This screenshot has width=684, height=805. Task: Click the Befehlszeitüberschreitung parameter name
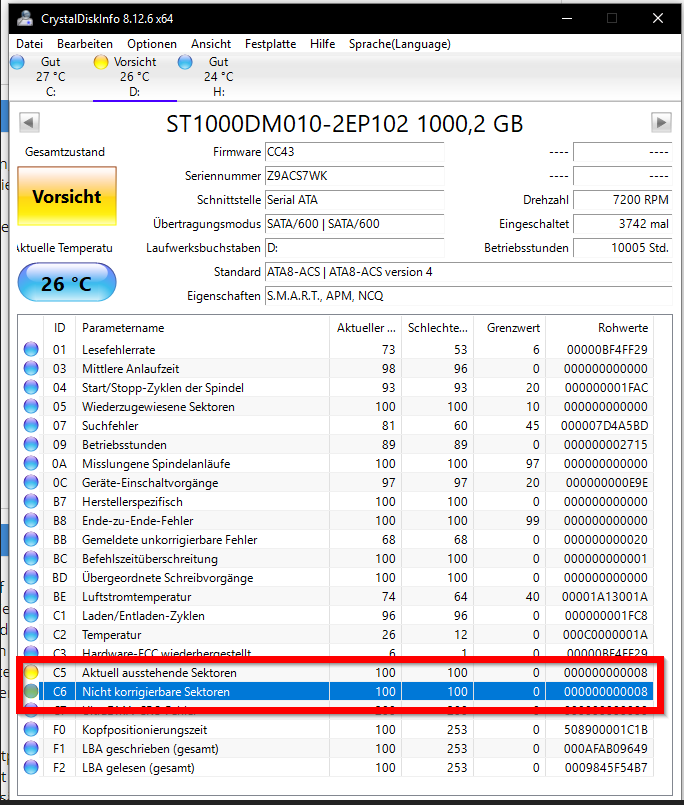[150, 559]
